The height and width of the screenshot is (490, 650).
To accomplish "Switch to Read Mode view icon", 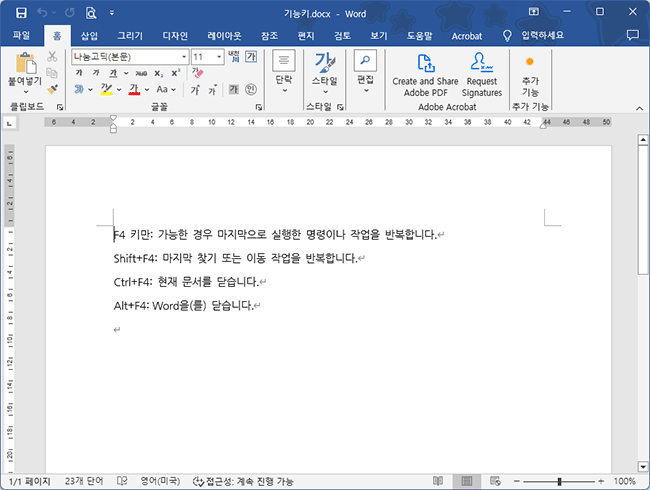I will point(438,481).
